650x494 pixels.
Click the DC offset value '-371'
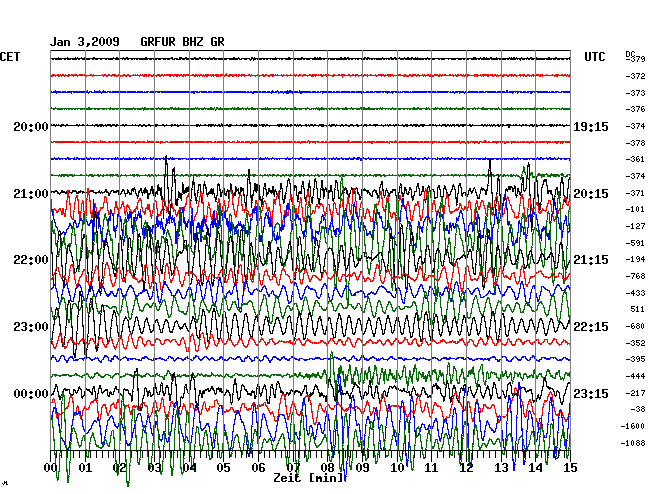pos(635,193)
